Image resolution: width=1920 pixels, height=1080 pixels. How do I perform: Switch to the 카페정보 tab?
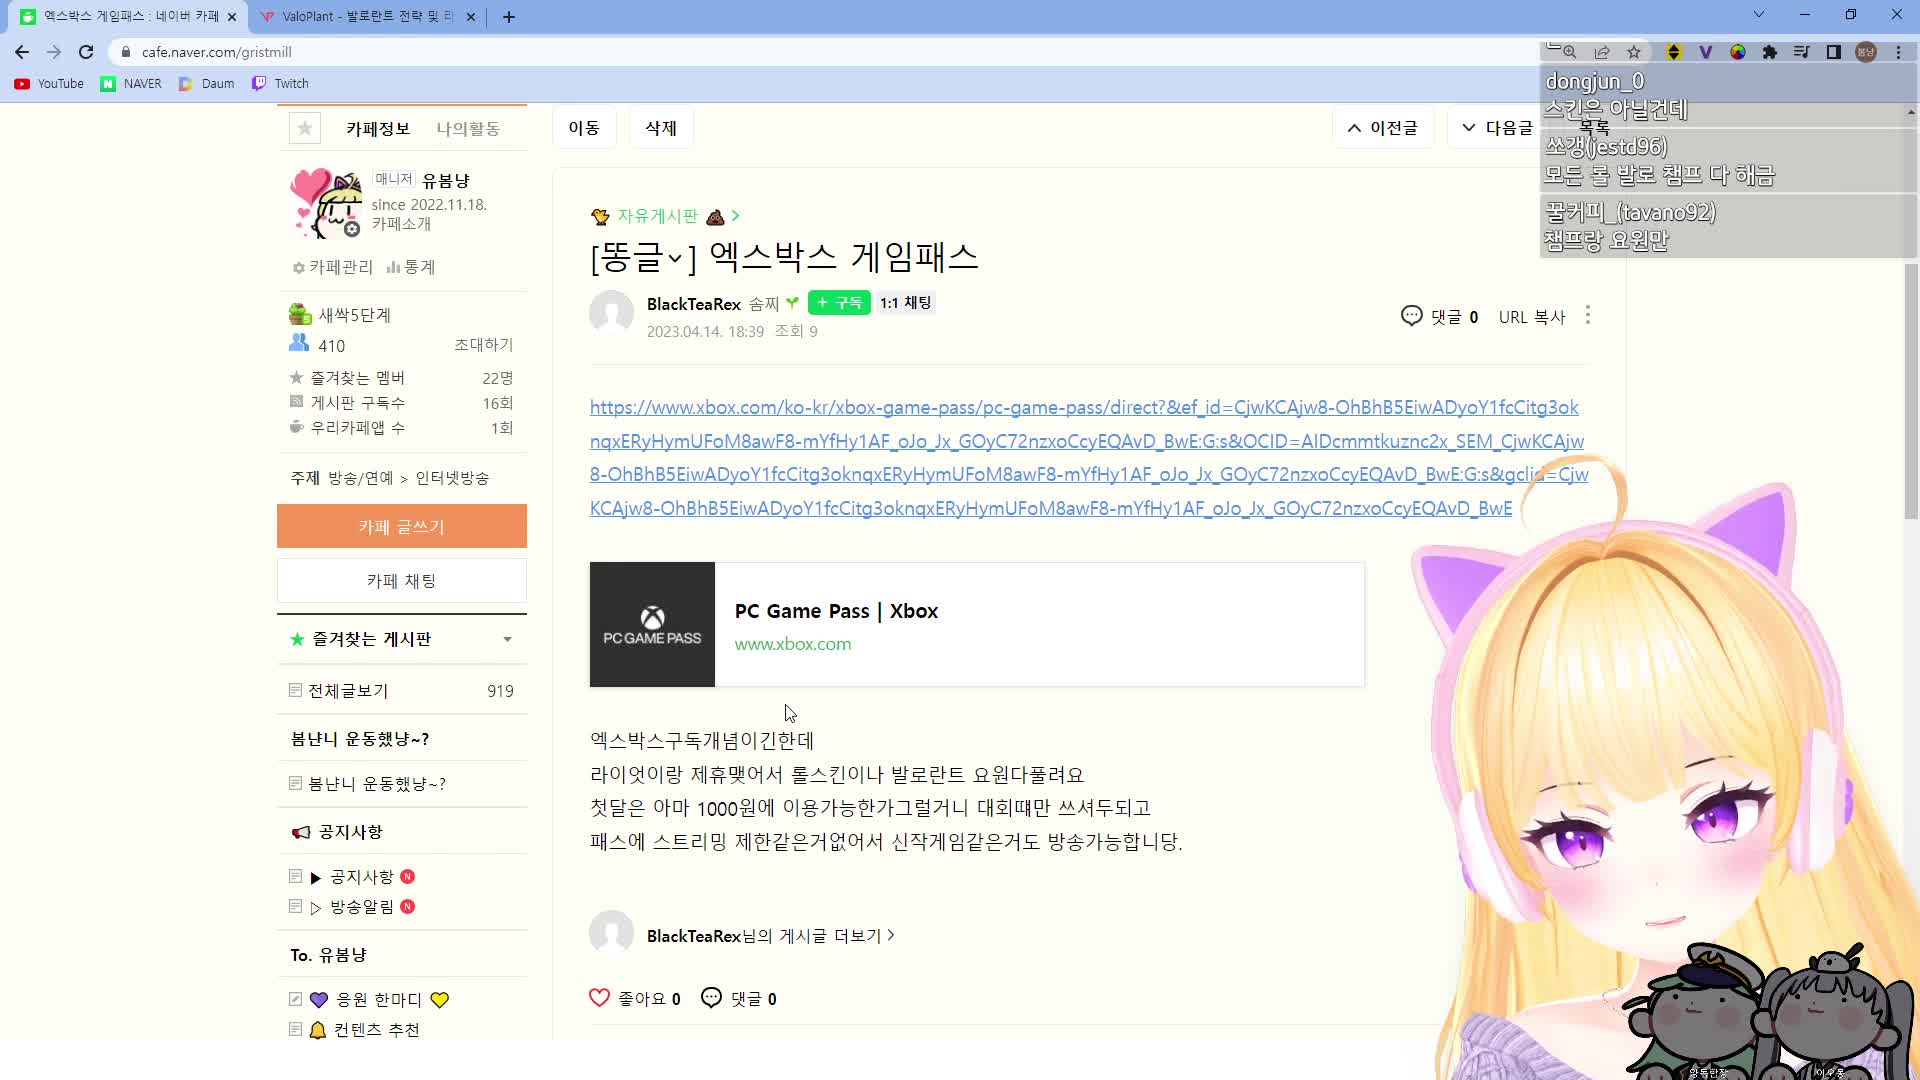[x=378, y=128]
